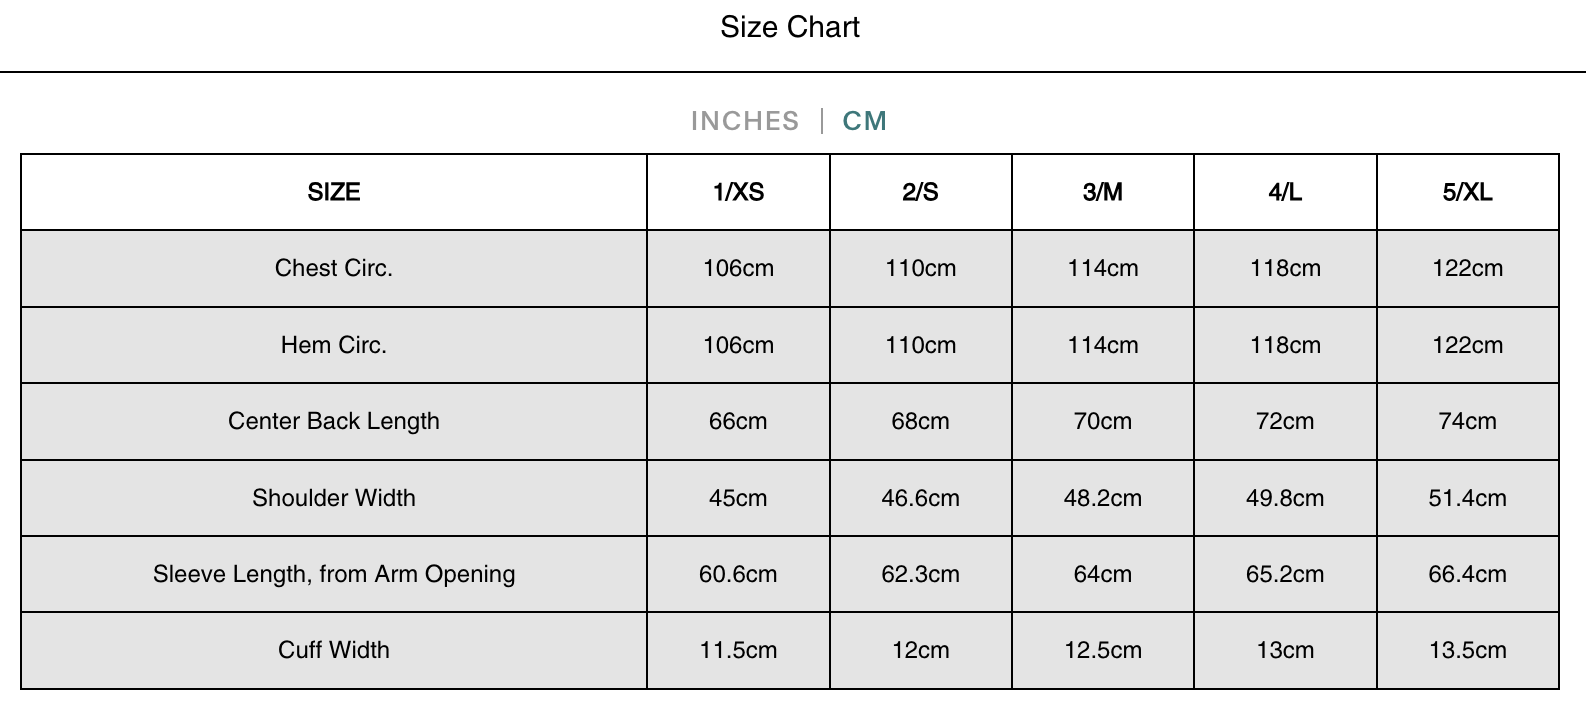Click the 74cm Center Back Length cell
The width and height of the screenshot is (1586, 706).
(x=1467, y=421)
